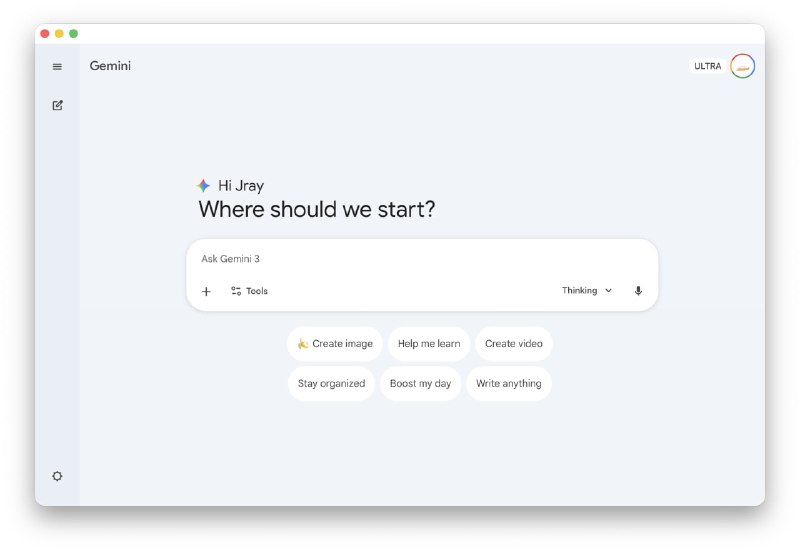Maximize the window using green button
Image resolution: width=800 pixels, height=552 pixels.
73,34
